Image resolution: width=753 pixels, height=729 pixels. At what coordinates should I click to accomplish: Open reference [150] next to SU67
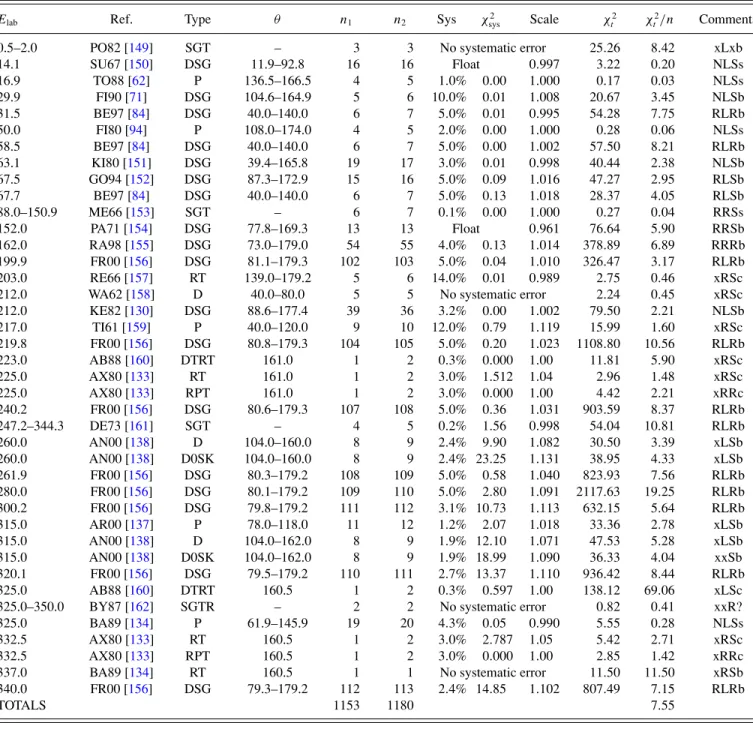pos(138,64)
